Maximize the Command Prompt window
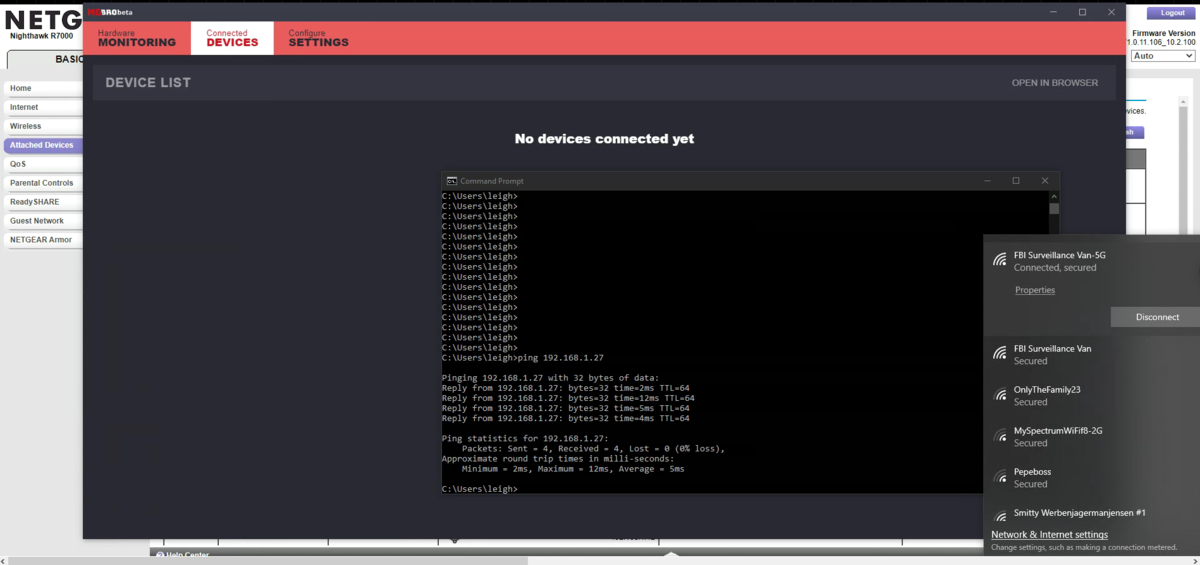This screenshot has height=565, width=1200. pos(1016,181)
